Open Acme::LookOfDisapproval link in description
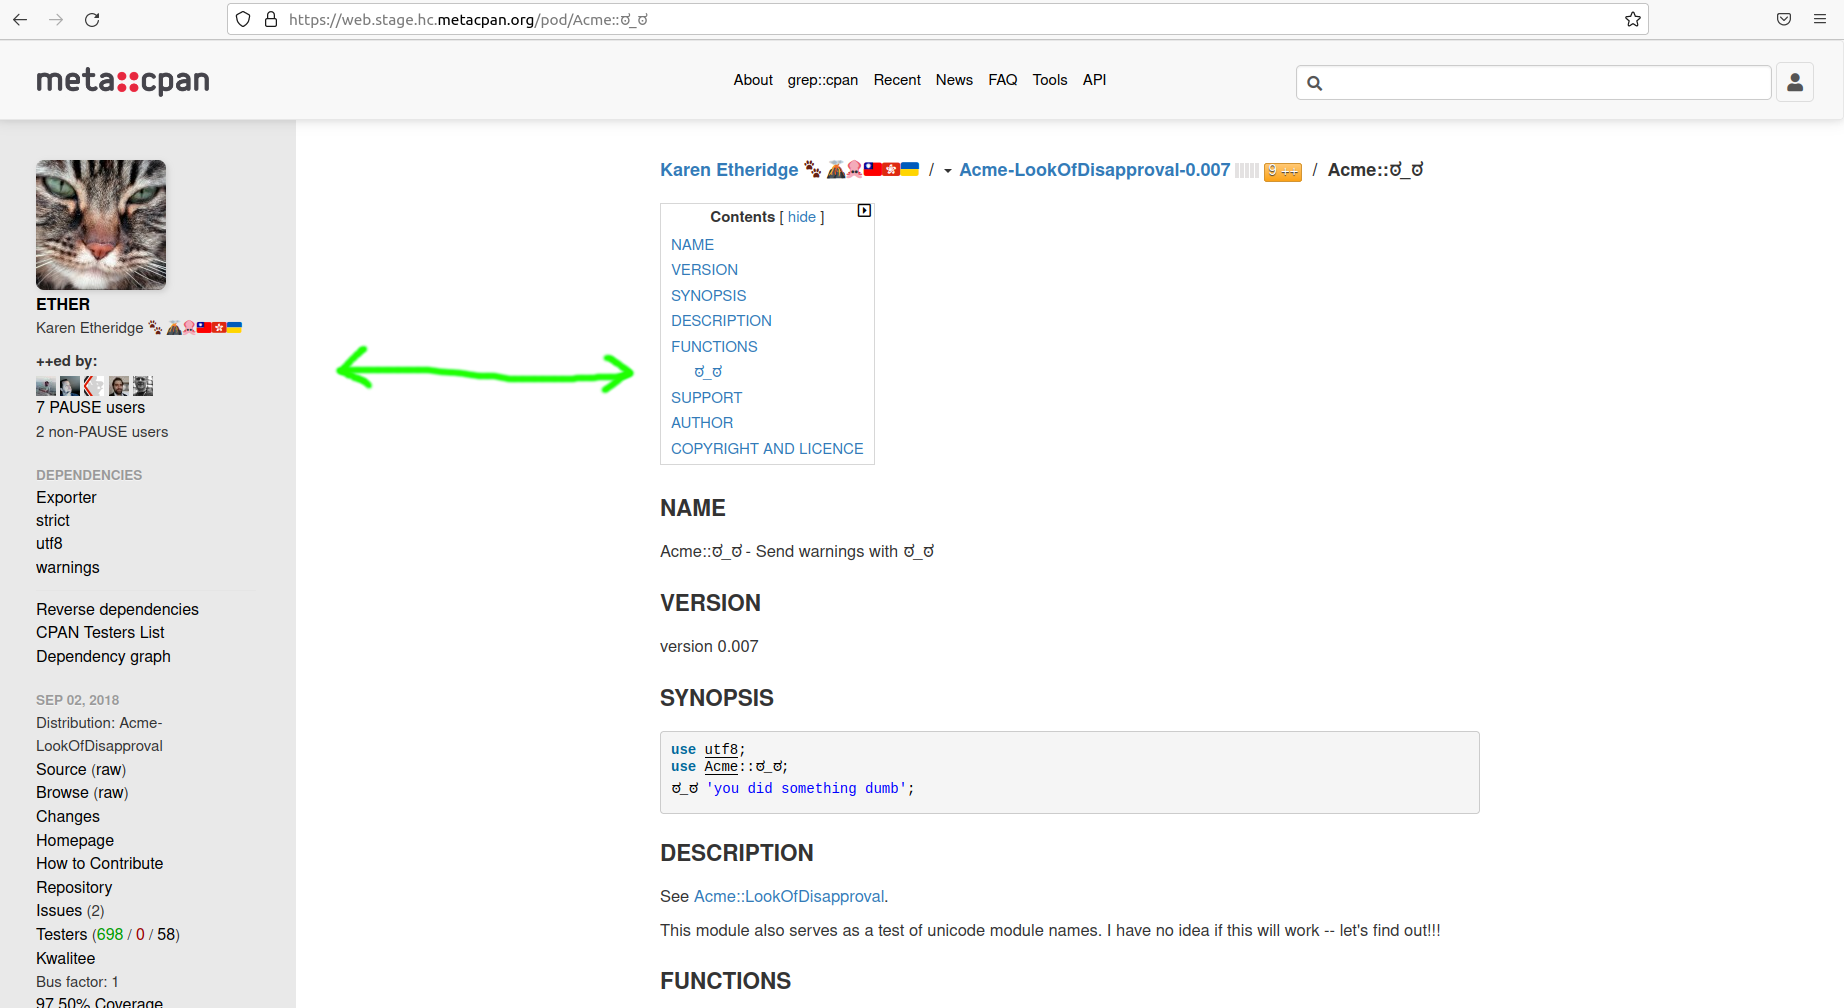The width and height of the screenshot is (1844, 1008). 789,897
